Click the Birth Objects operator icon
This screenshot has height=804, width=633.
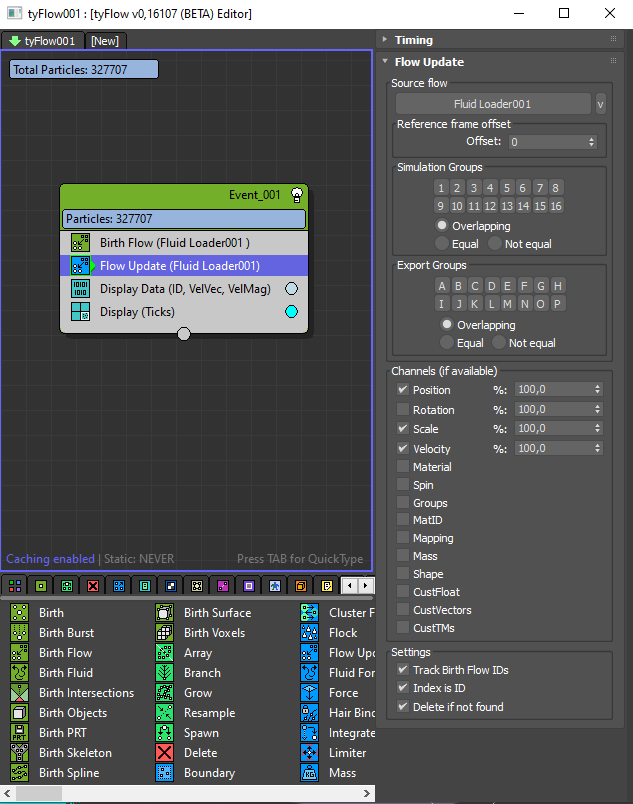coord(19,713)
